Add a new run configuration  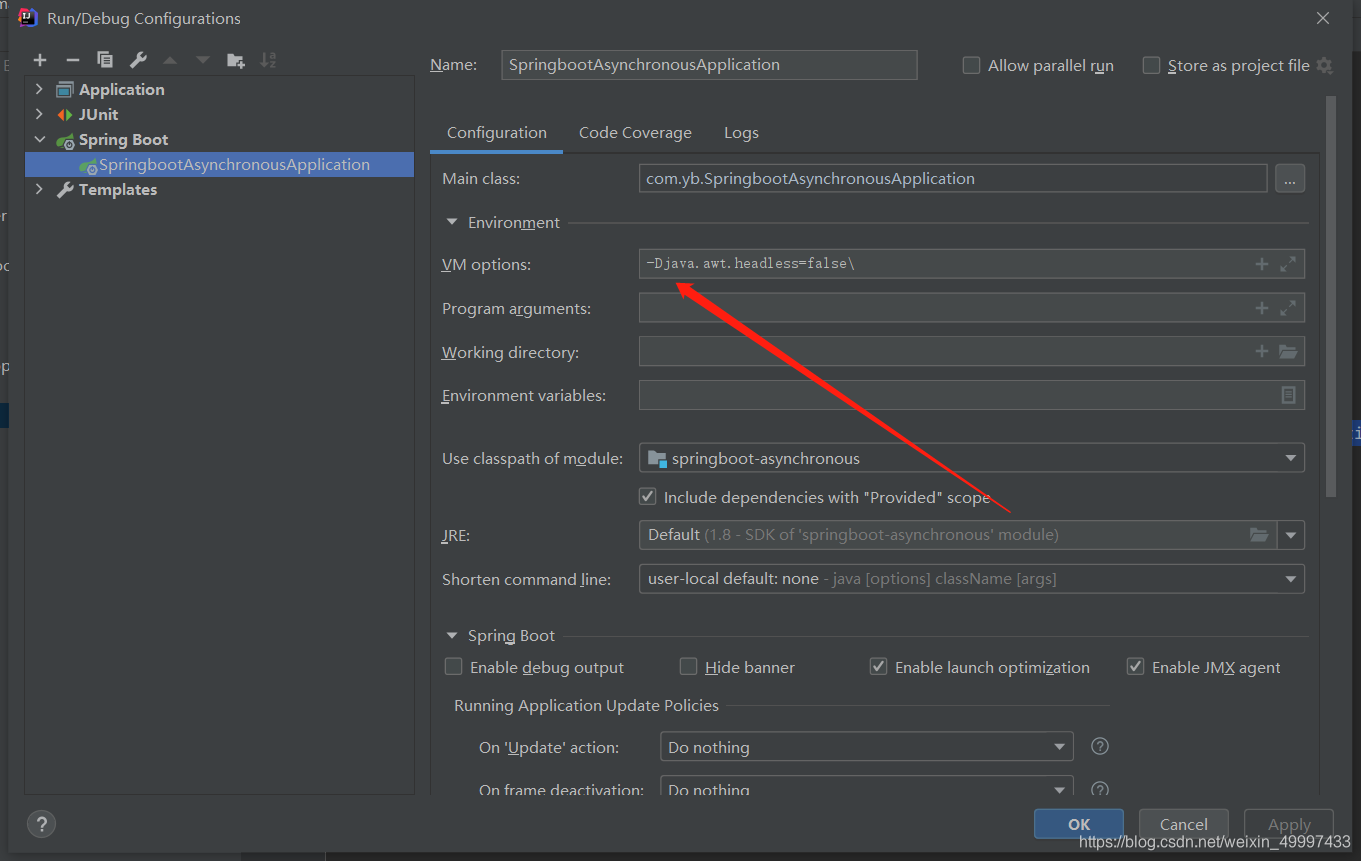(40, 59)
